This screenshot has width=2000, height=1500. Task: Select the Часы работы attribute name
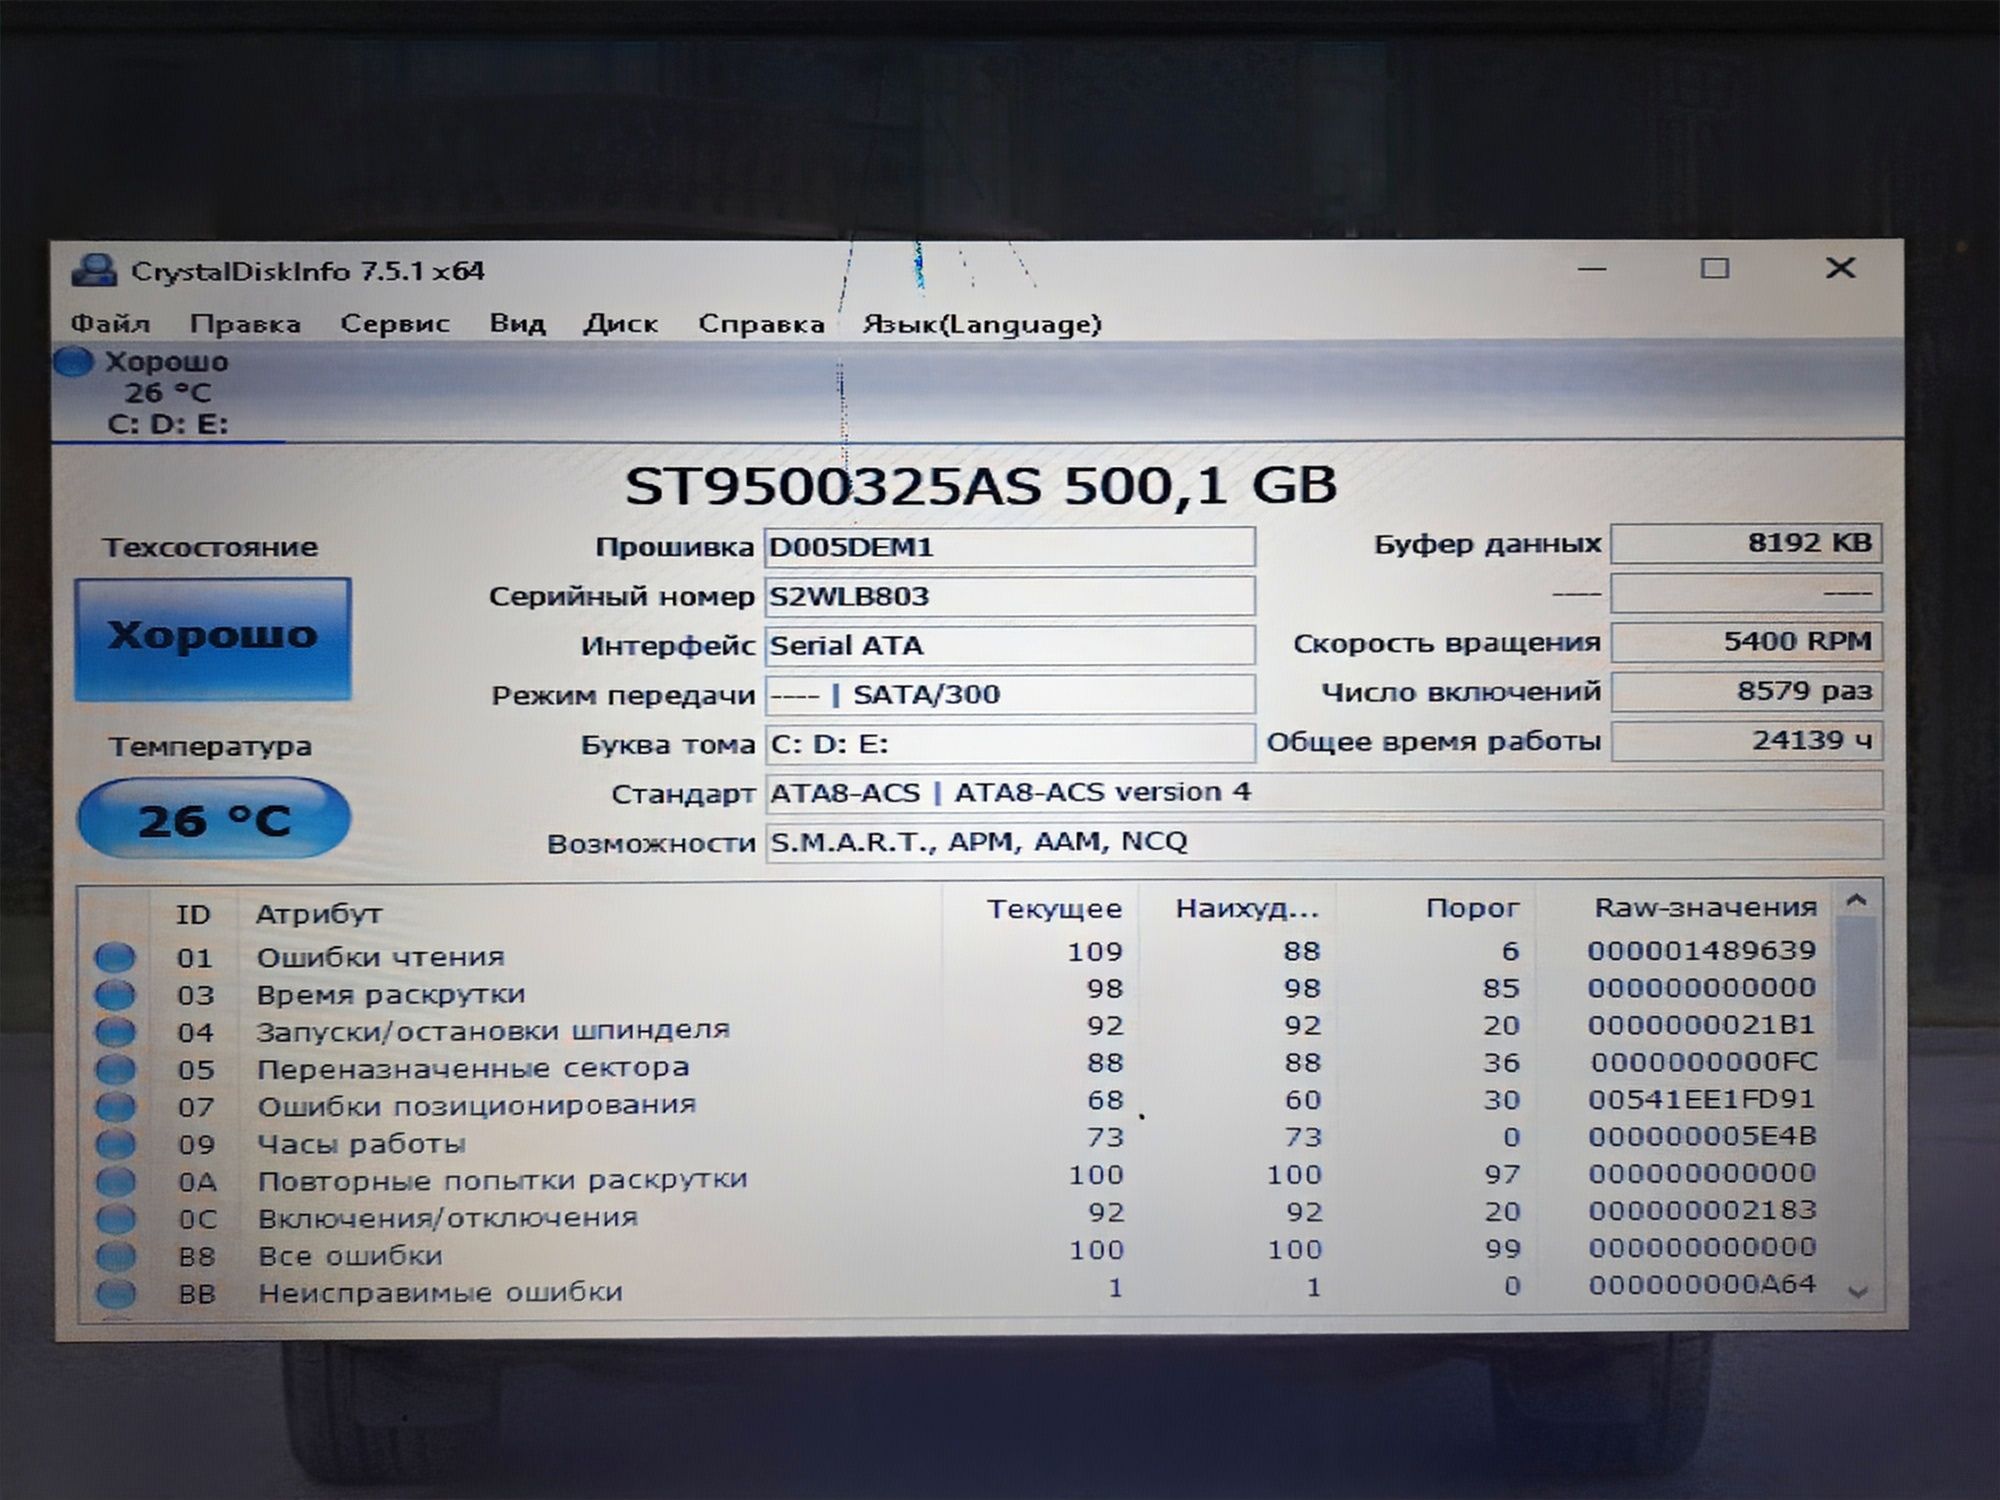coord(361,1143)
